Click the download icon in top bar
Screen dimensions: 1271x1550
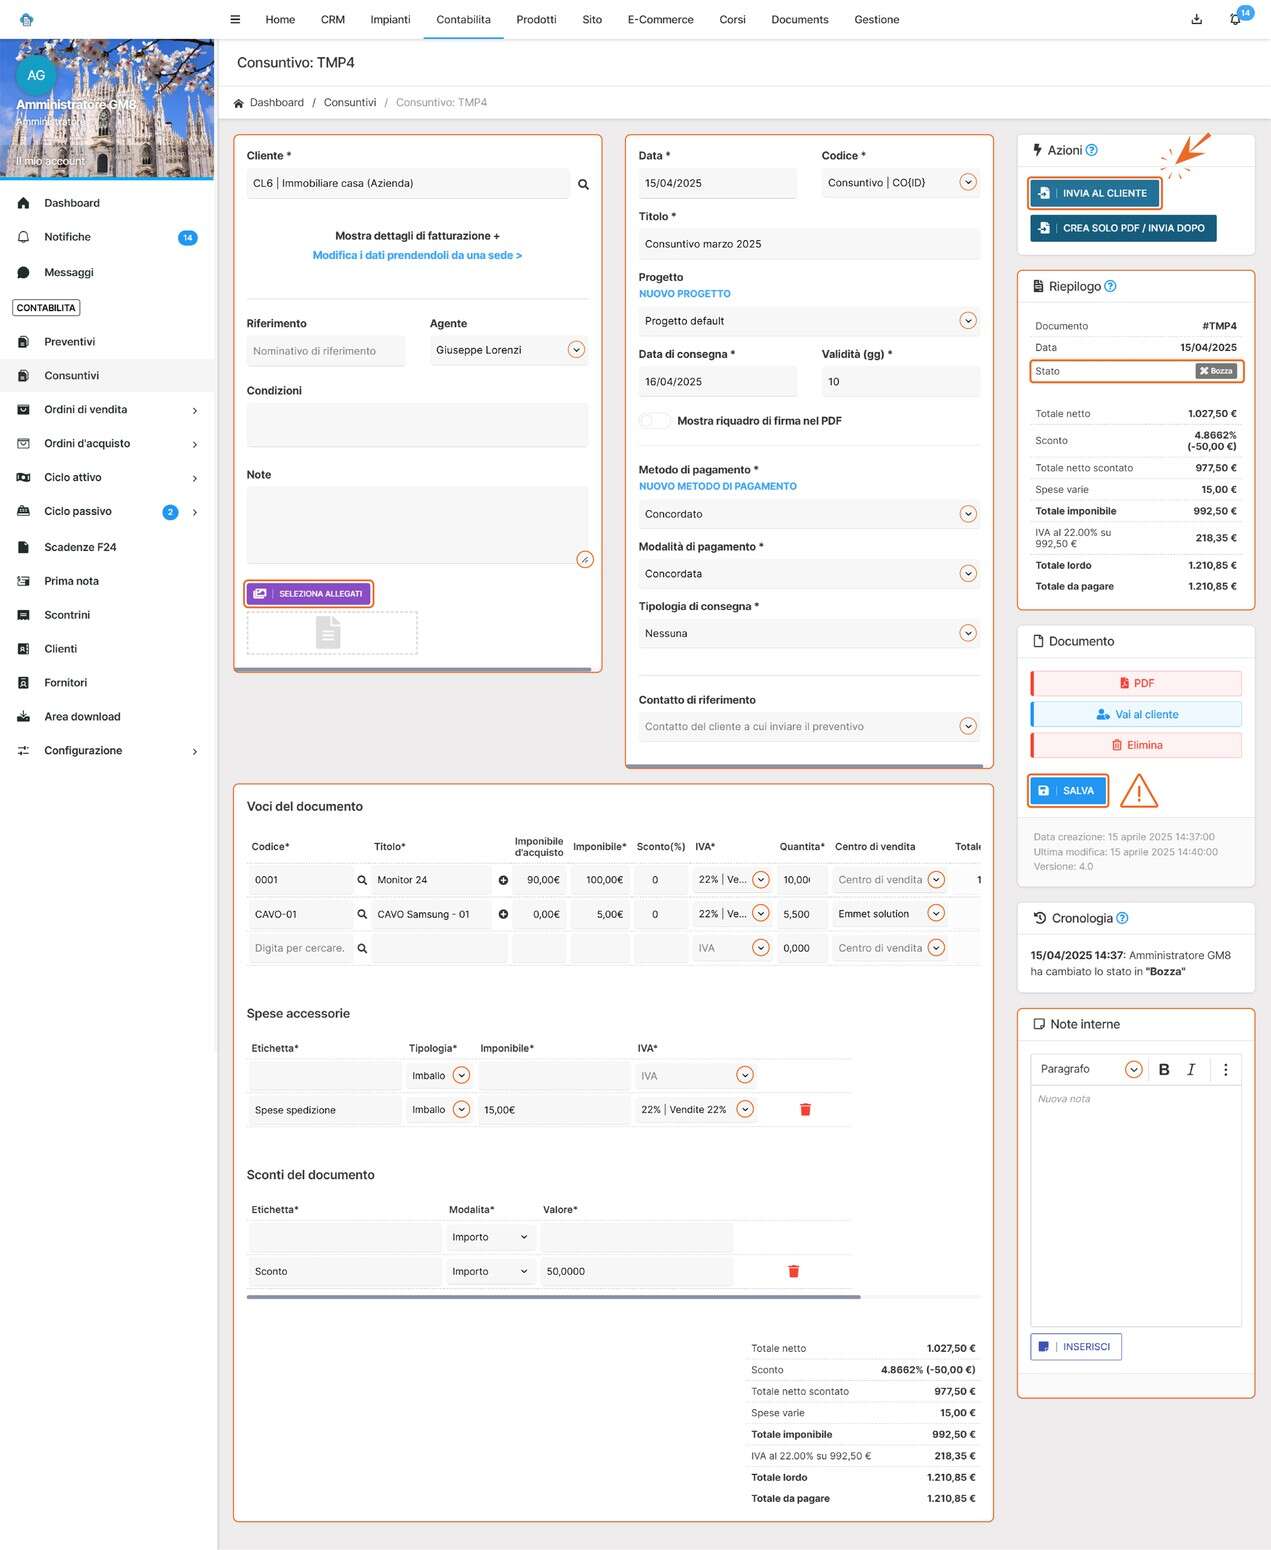(1196, 20)
